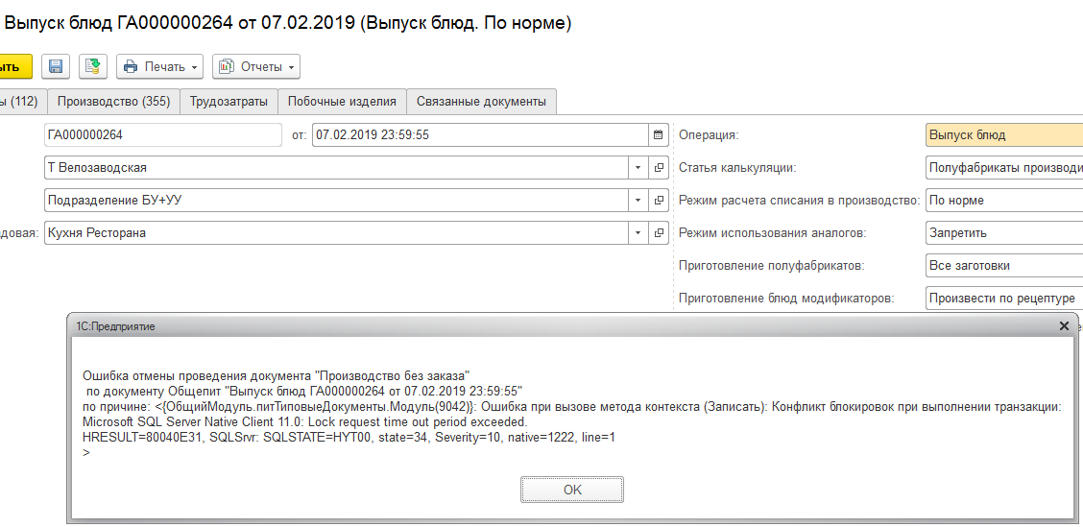The image size is (1083, 527).
Task: Click the Операция field Выпуск блюд
Action: [x=1004, y=135]
